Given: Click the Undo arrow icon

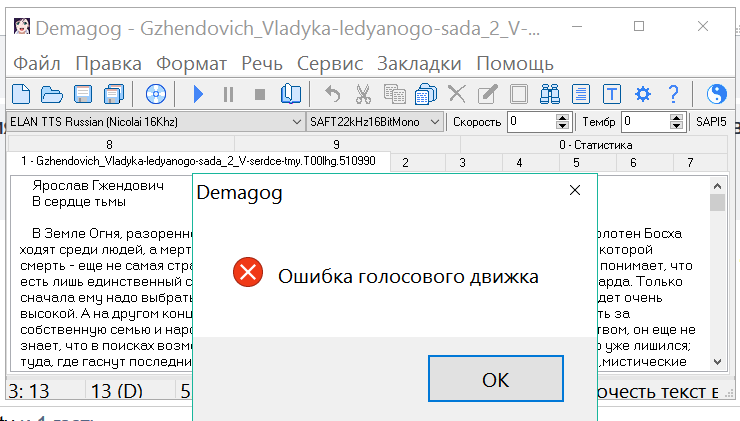Looking at the screenshot, I should (333, 94).
